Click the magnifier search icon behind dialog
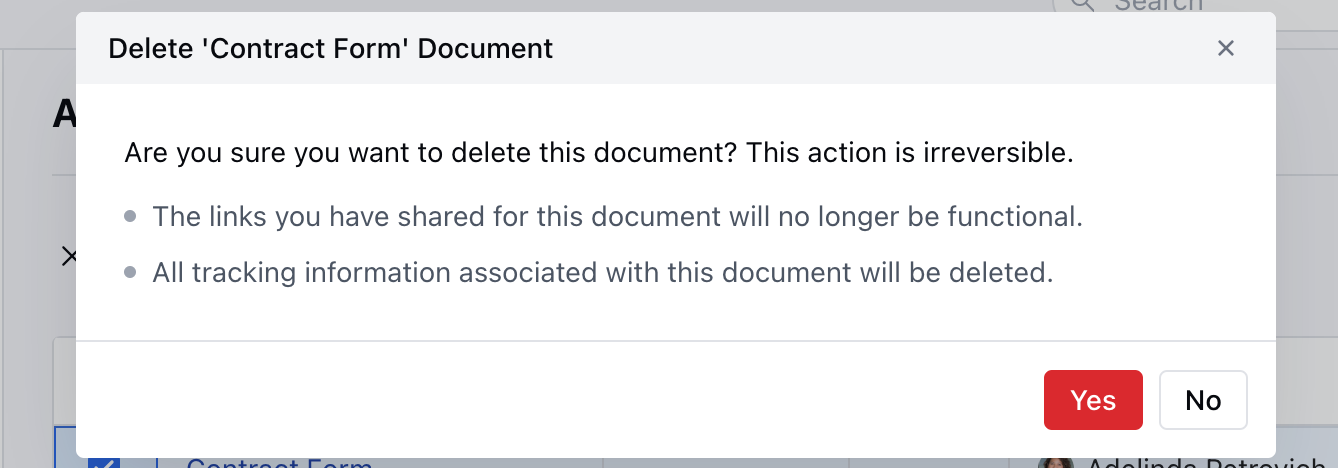This screenshot has height=468, width=1338. 1083,5
